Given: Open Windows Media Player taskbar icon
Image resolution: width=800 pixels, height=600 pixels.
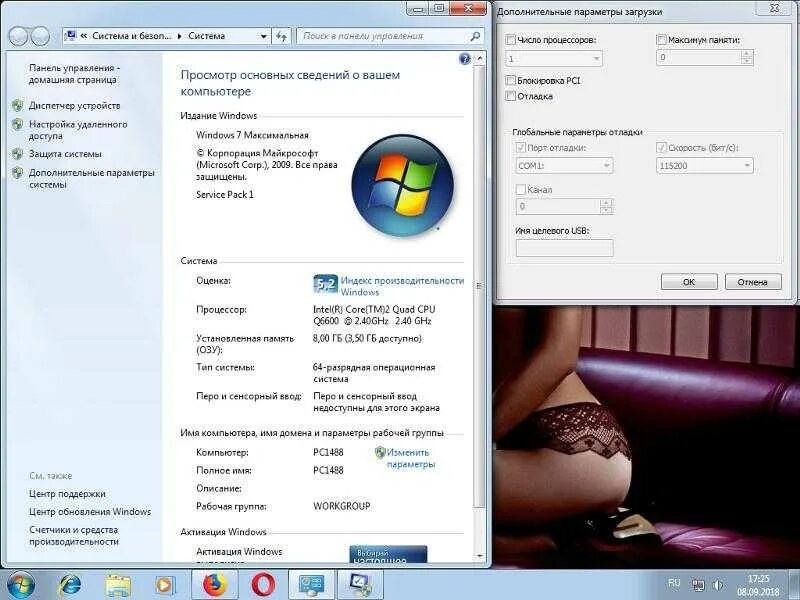Looking at the screenshot, I should [164, 585].
